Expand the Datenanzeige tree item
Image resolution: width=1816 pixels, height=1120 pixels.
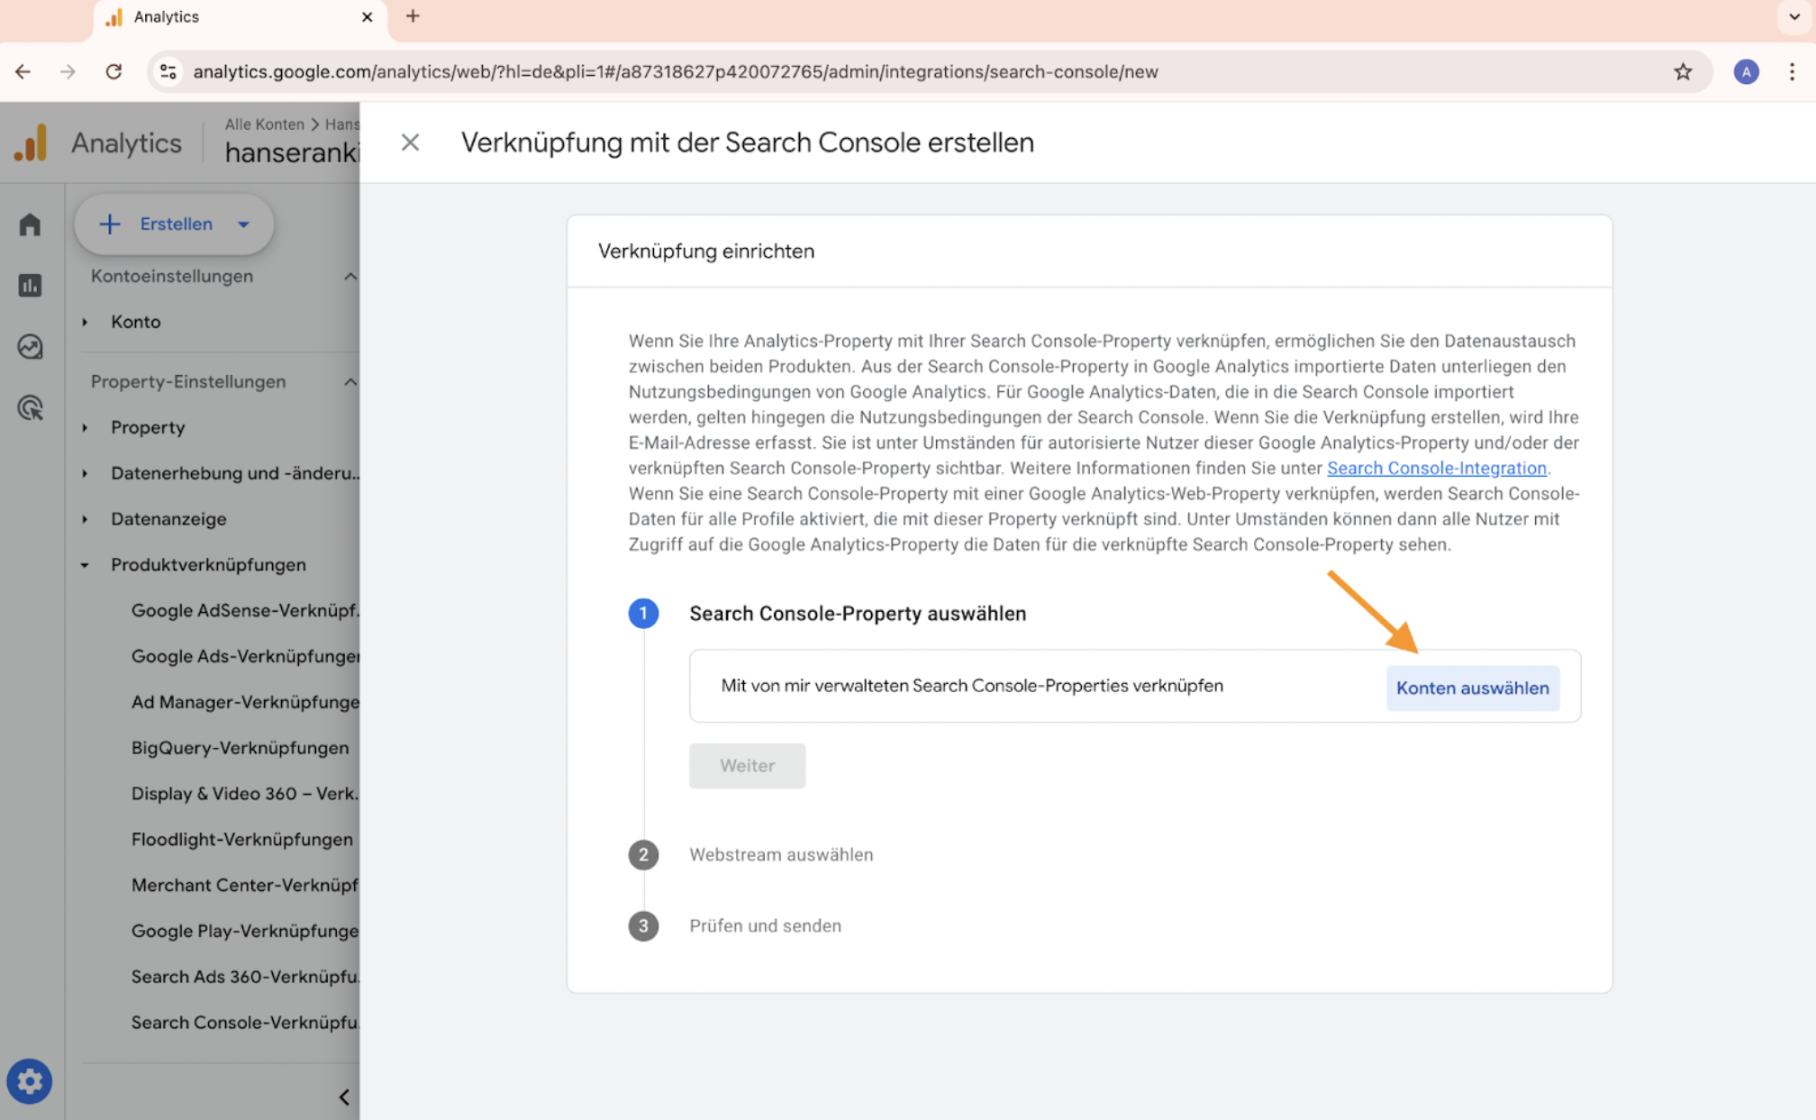point(85,519)
